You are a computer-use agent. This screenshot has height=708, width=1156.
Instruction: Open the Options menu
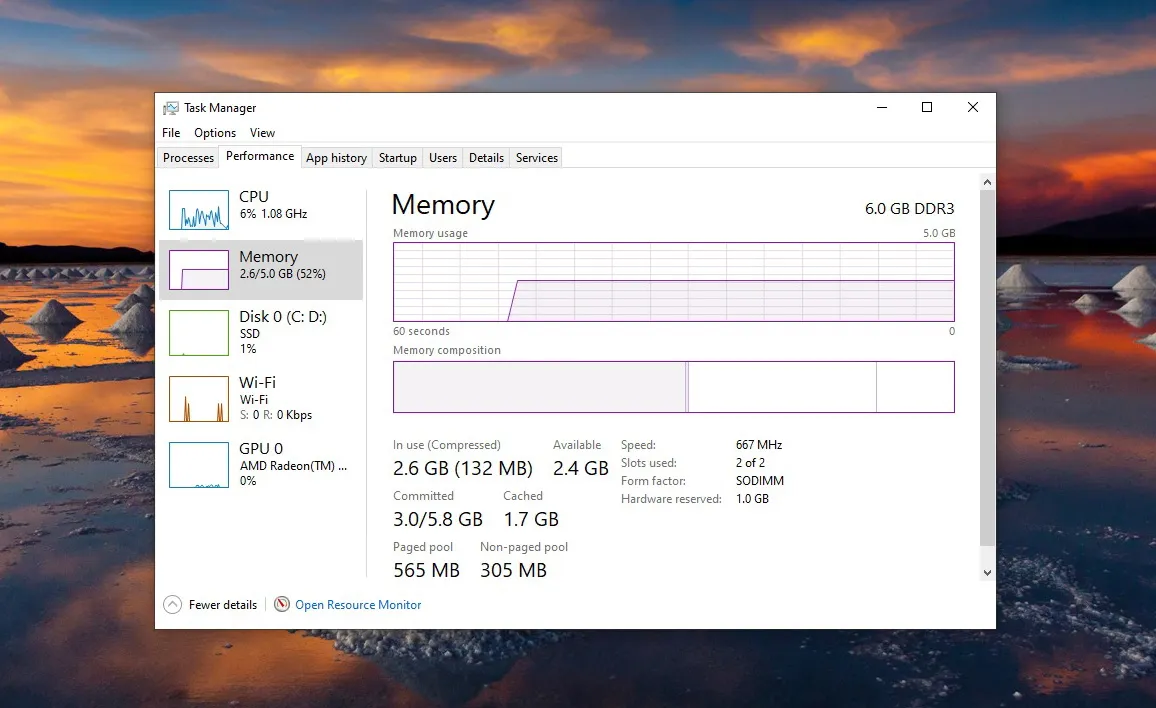pos(215,133)
